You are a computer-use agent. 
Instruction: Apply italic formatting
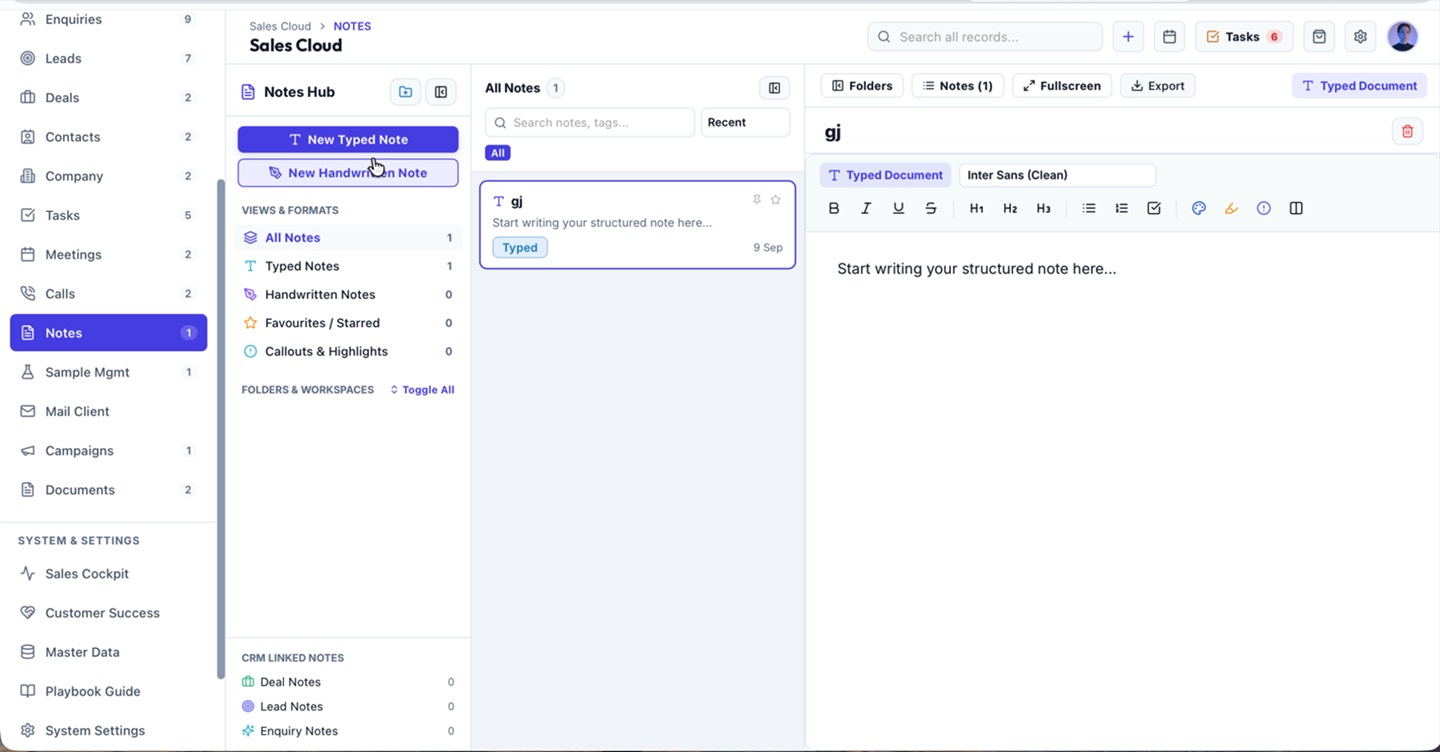pos(866,208)
